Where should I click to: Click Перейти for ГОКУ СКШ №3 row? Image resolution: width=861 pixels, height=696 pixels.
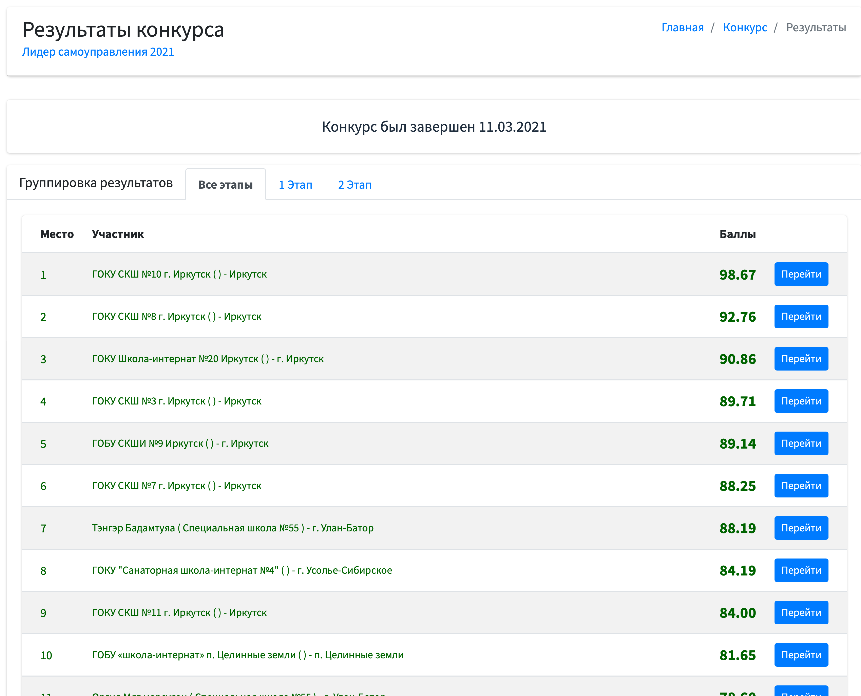pos(801,401)
